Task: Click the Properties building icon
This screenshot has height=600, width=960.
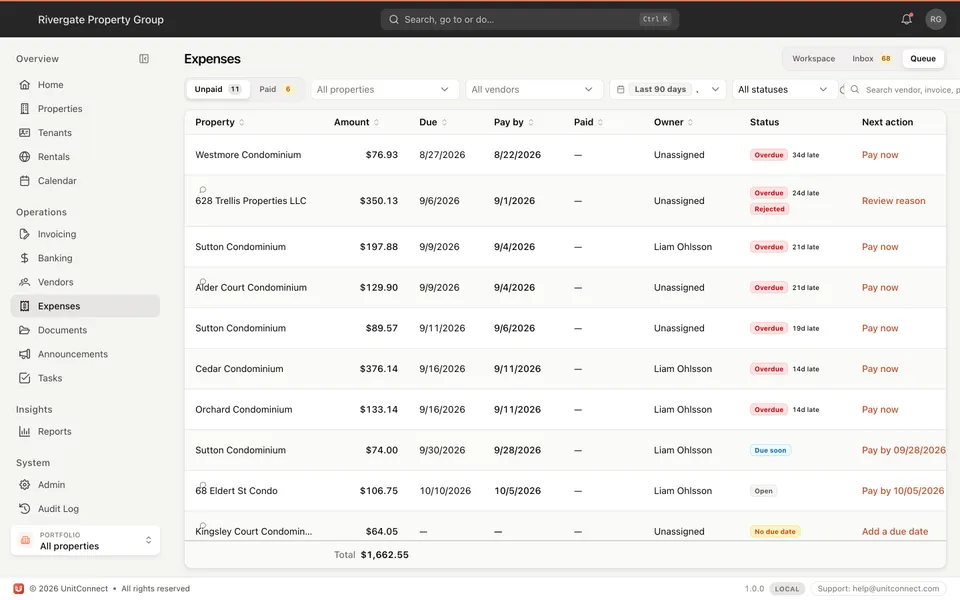Action: coord(24,108)
